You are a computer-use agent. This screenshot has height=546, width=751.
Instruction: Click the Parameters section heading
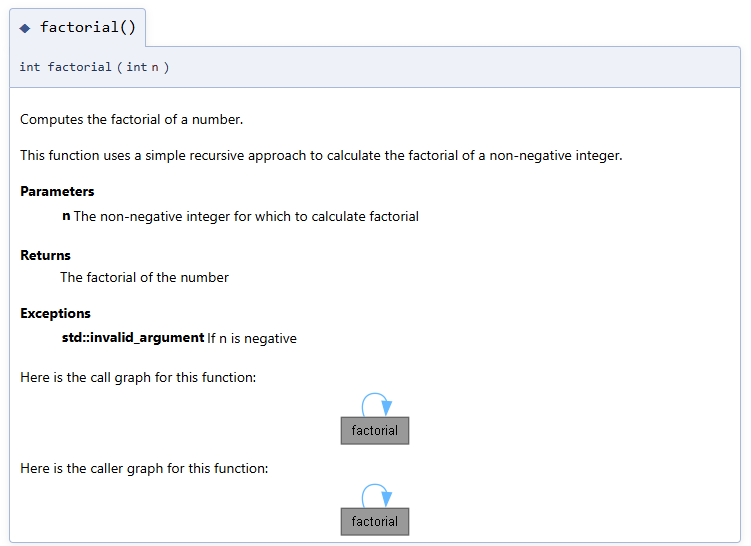[57, 191]
